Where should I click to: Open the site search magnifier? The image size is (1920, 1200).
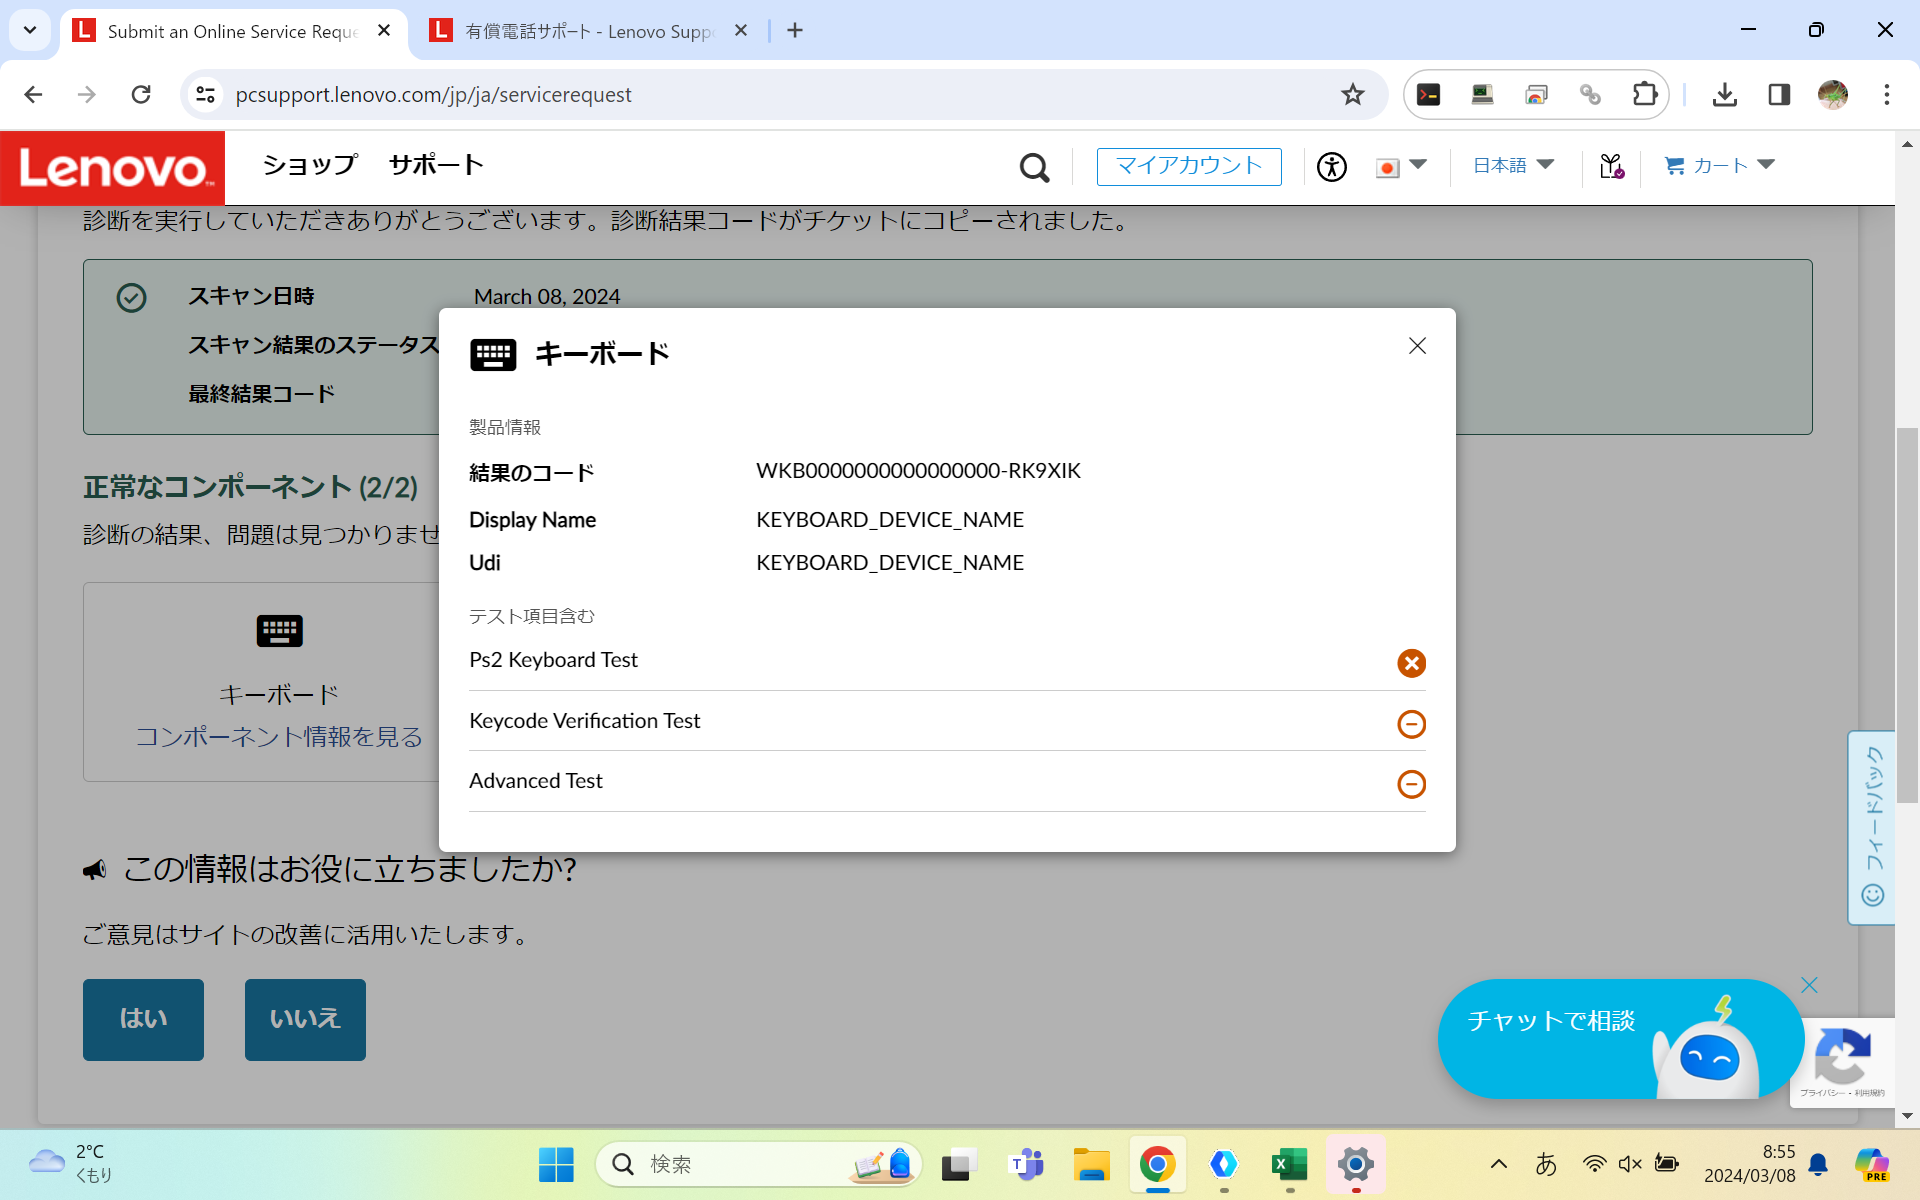(1034, 167)
